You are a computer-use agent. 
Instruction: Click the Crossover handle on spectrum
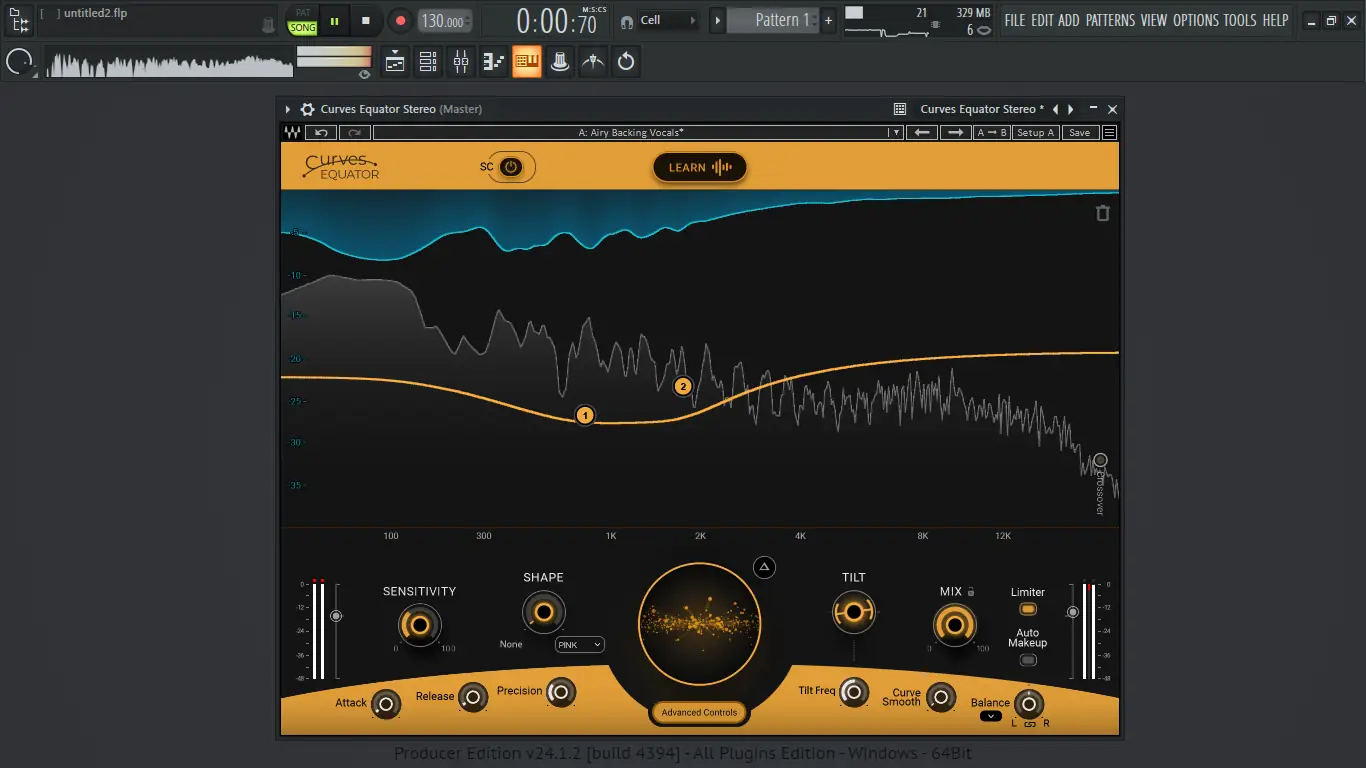(1100, 460)
